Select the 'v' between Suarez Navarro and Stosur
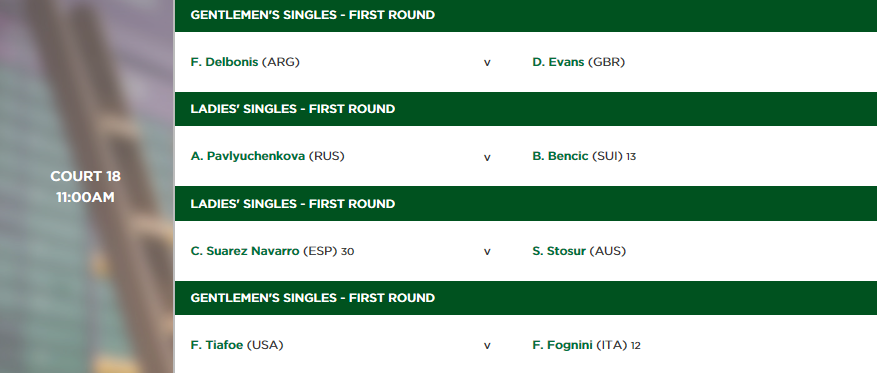The image size is (877, 373). (x=487, y=252)
